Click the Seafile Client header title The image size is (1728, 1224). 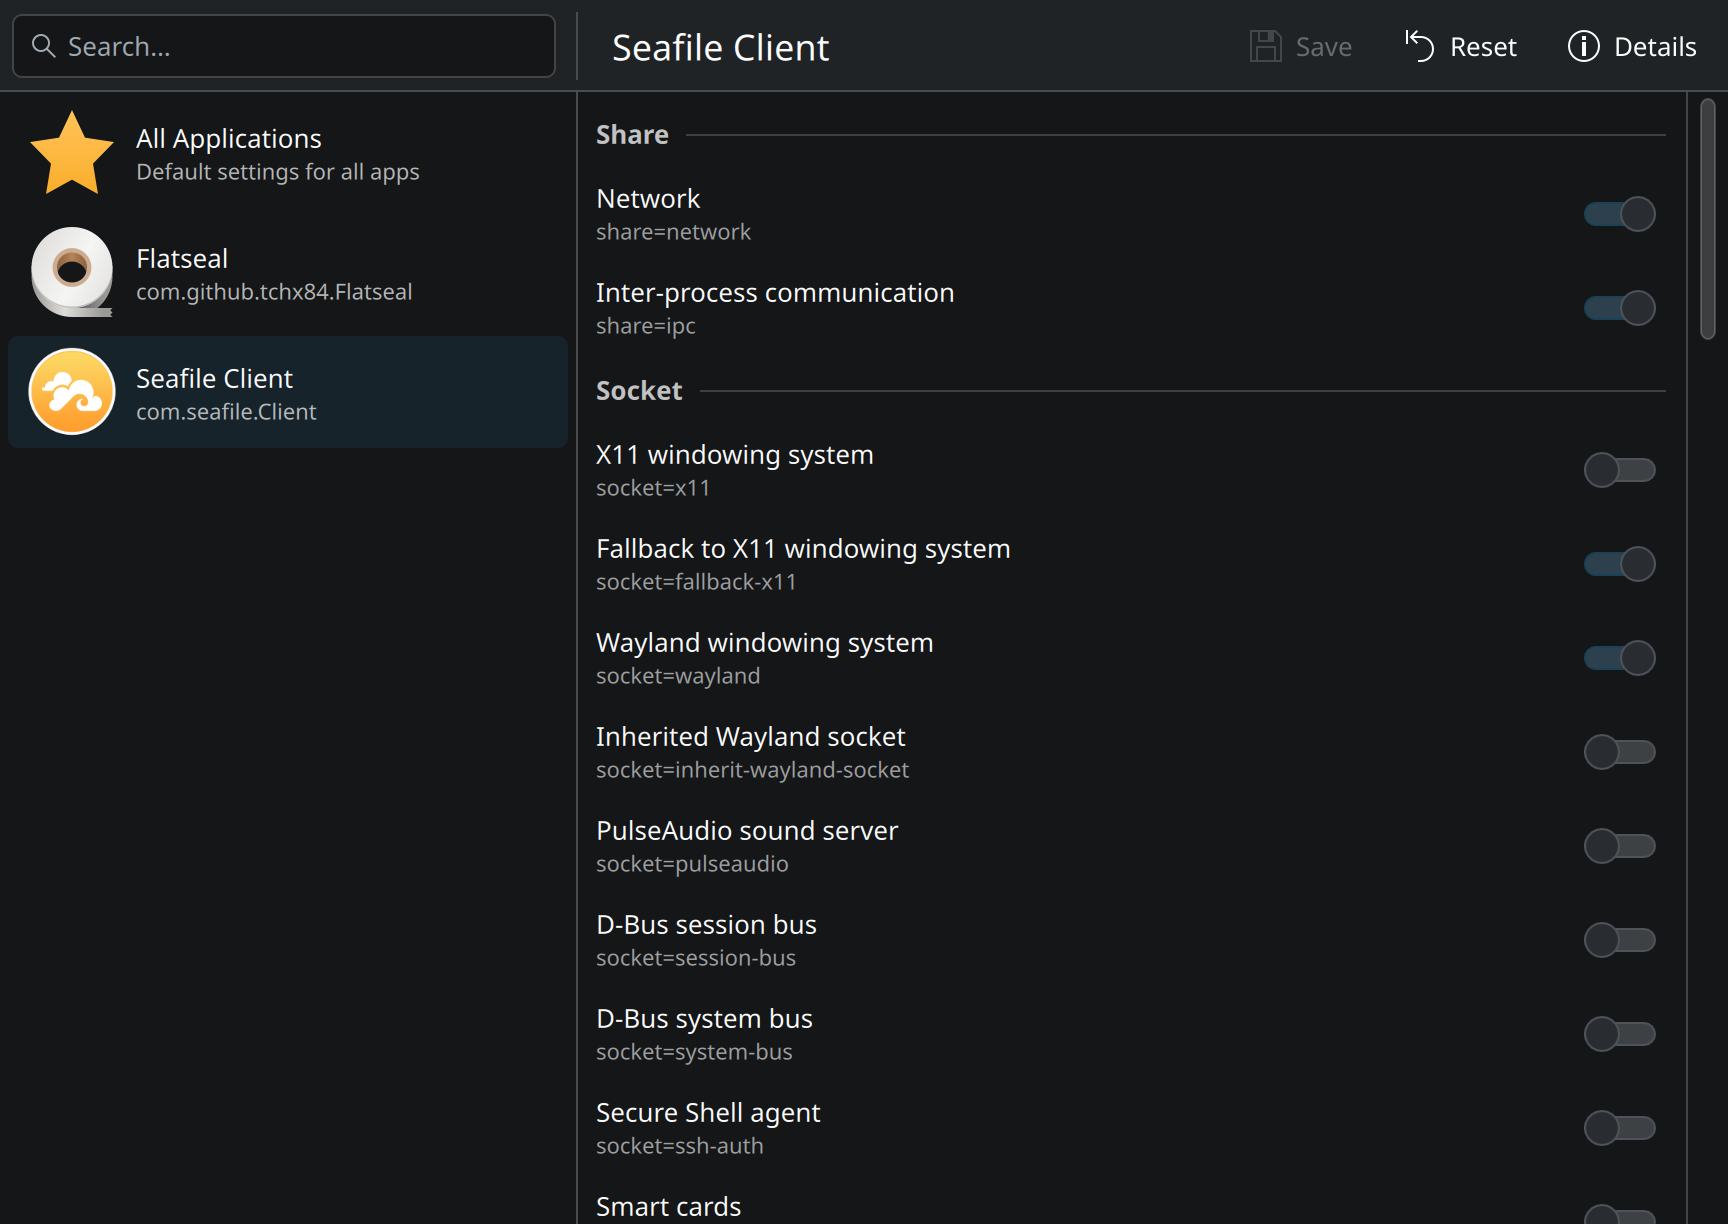coord(720,47)
